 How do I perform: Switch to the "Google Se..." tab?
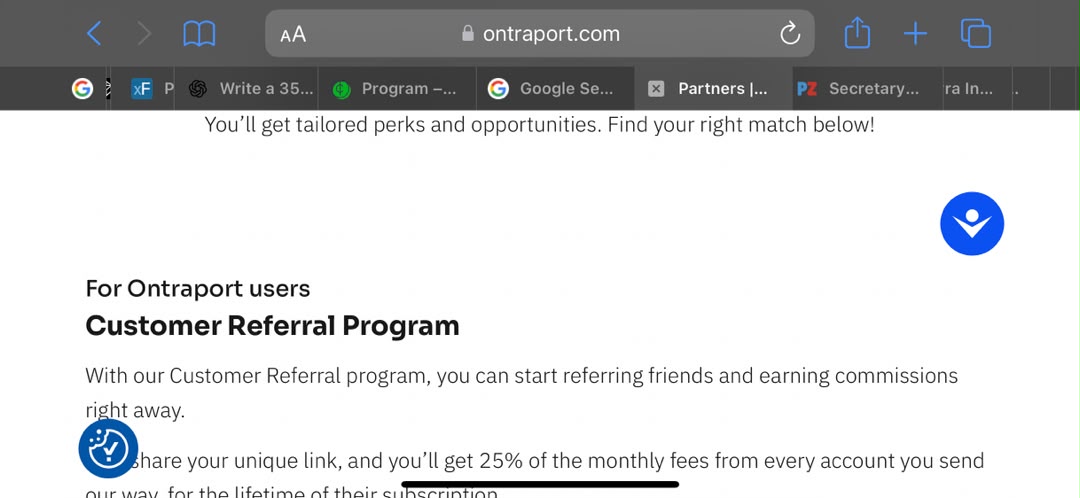[x=555, y=88]
